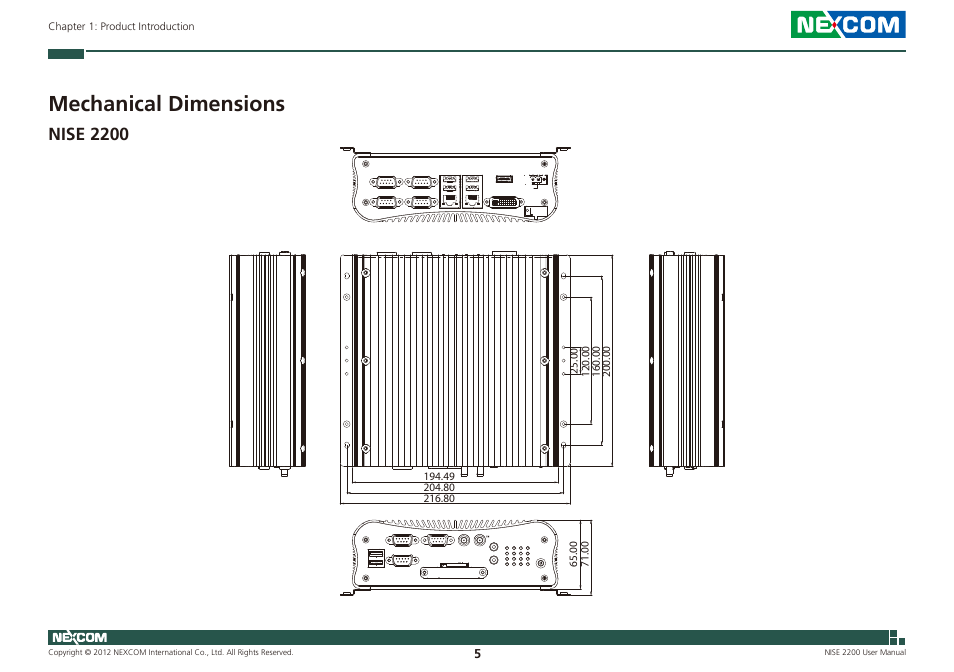Click the 65.00 height dimension
This screenshot has width=954, height=672.
[x=573, y=554]
